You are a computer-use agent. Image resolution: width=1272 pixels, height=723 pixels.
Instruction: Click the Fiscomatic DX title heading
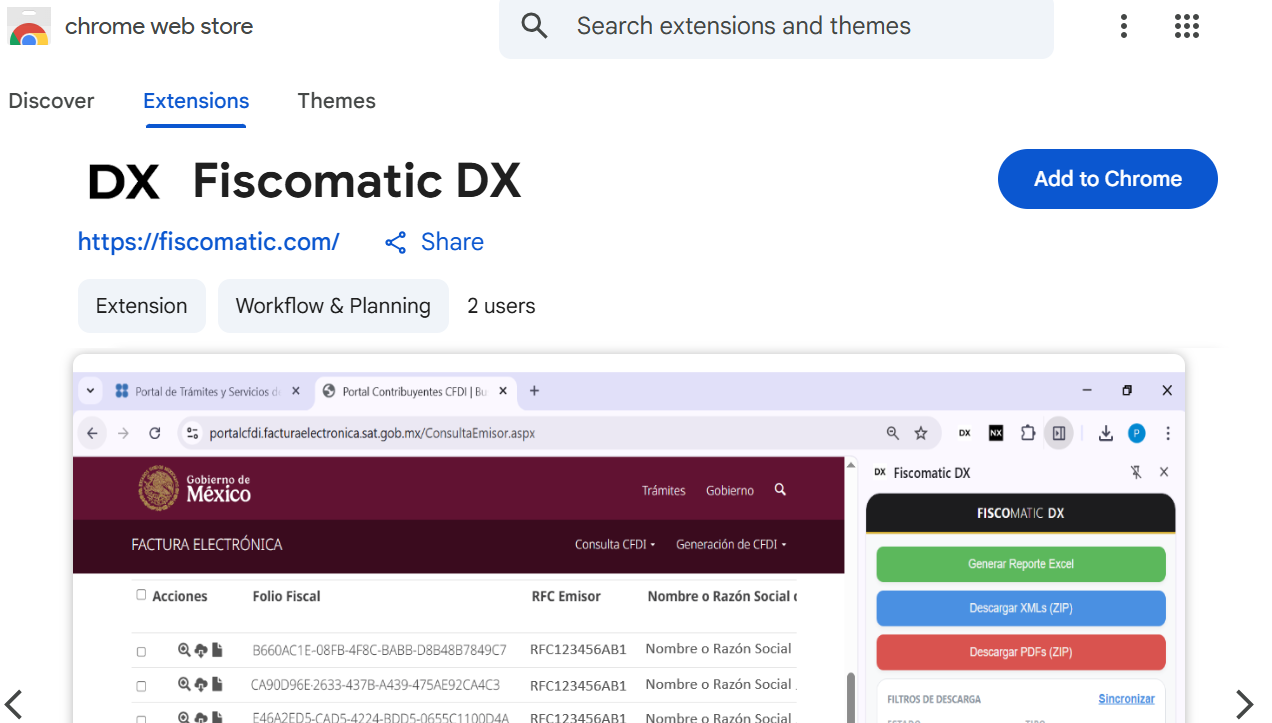[x=357, y=181]
